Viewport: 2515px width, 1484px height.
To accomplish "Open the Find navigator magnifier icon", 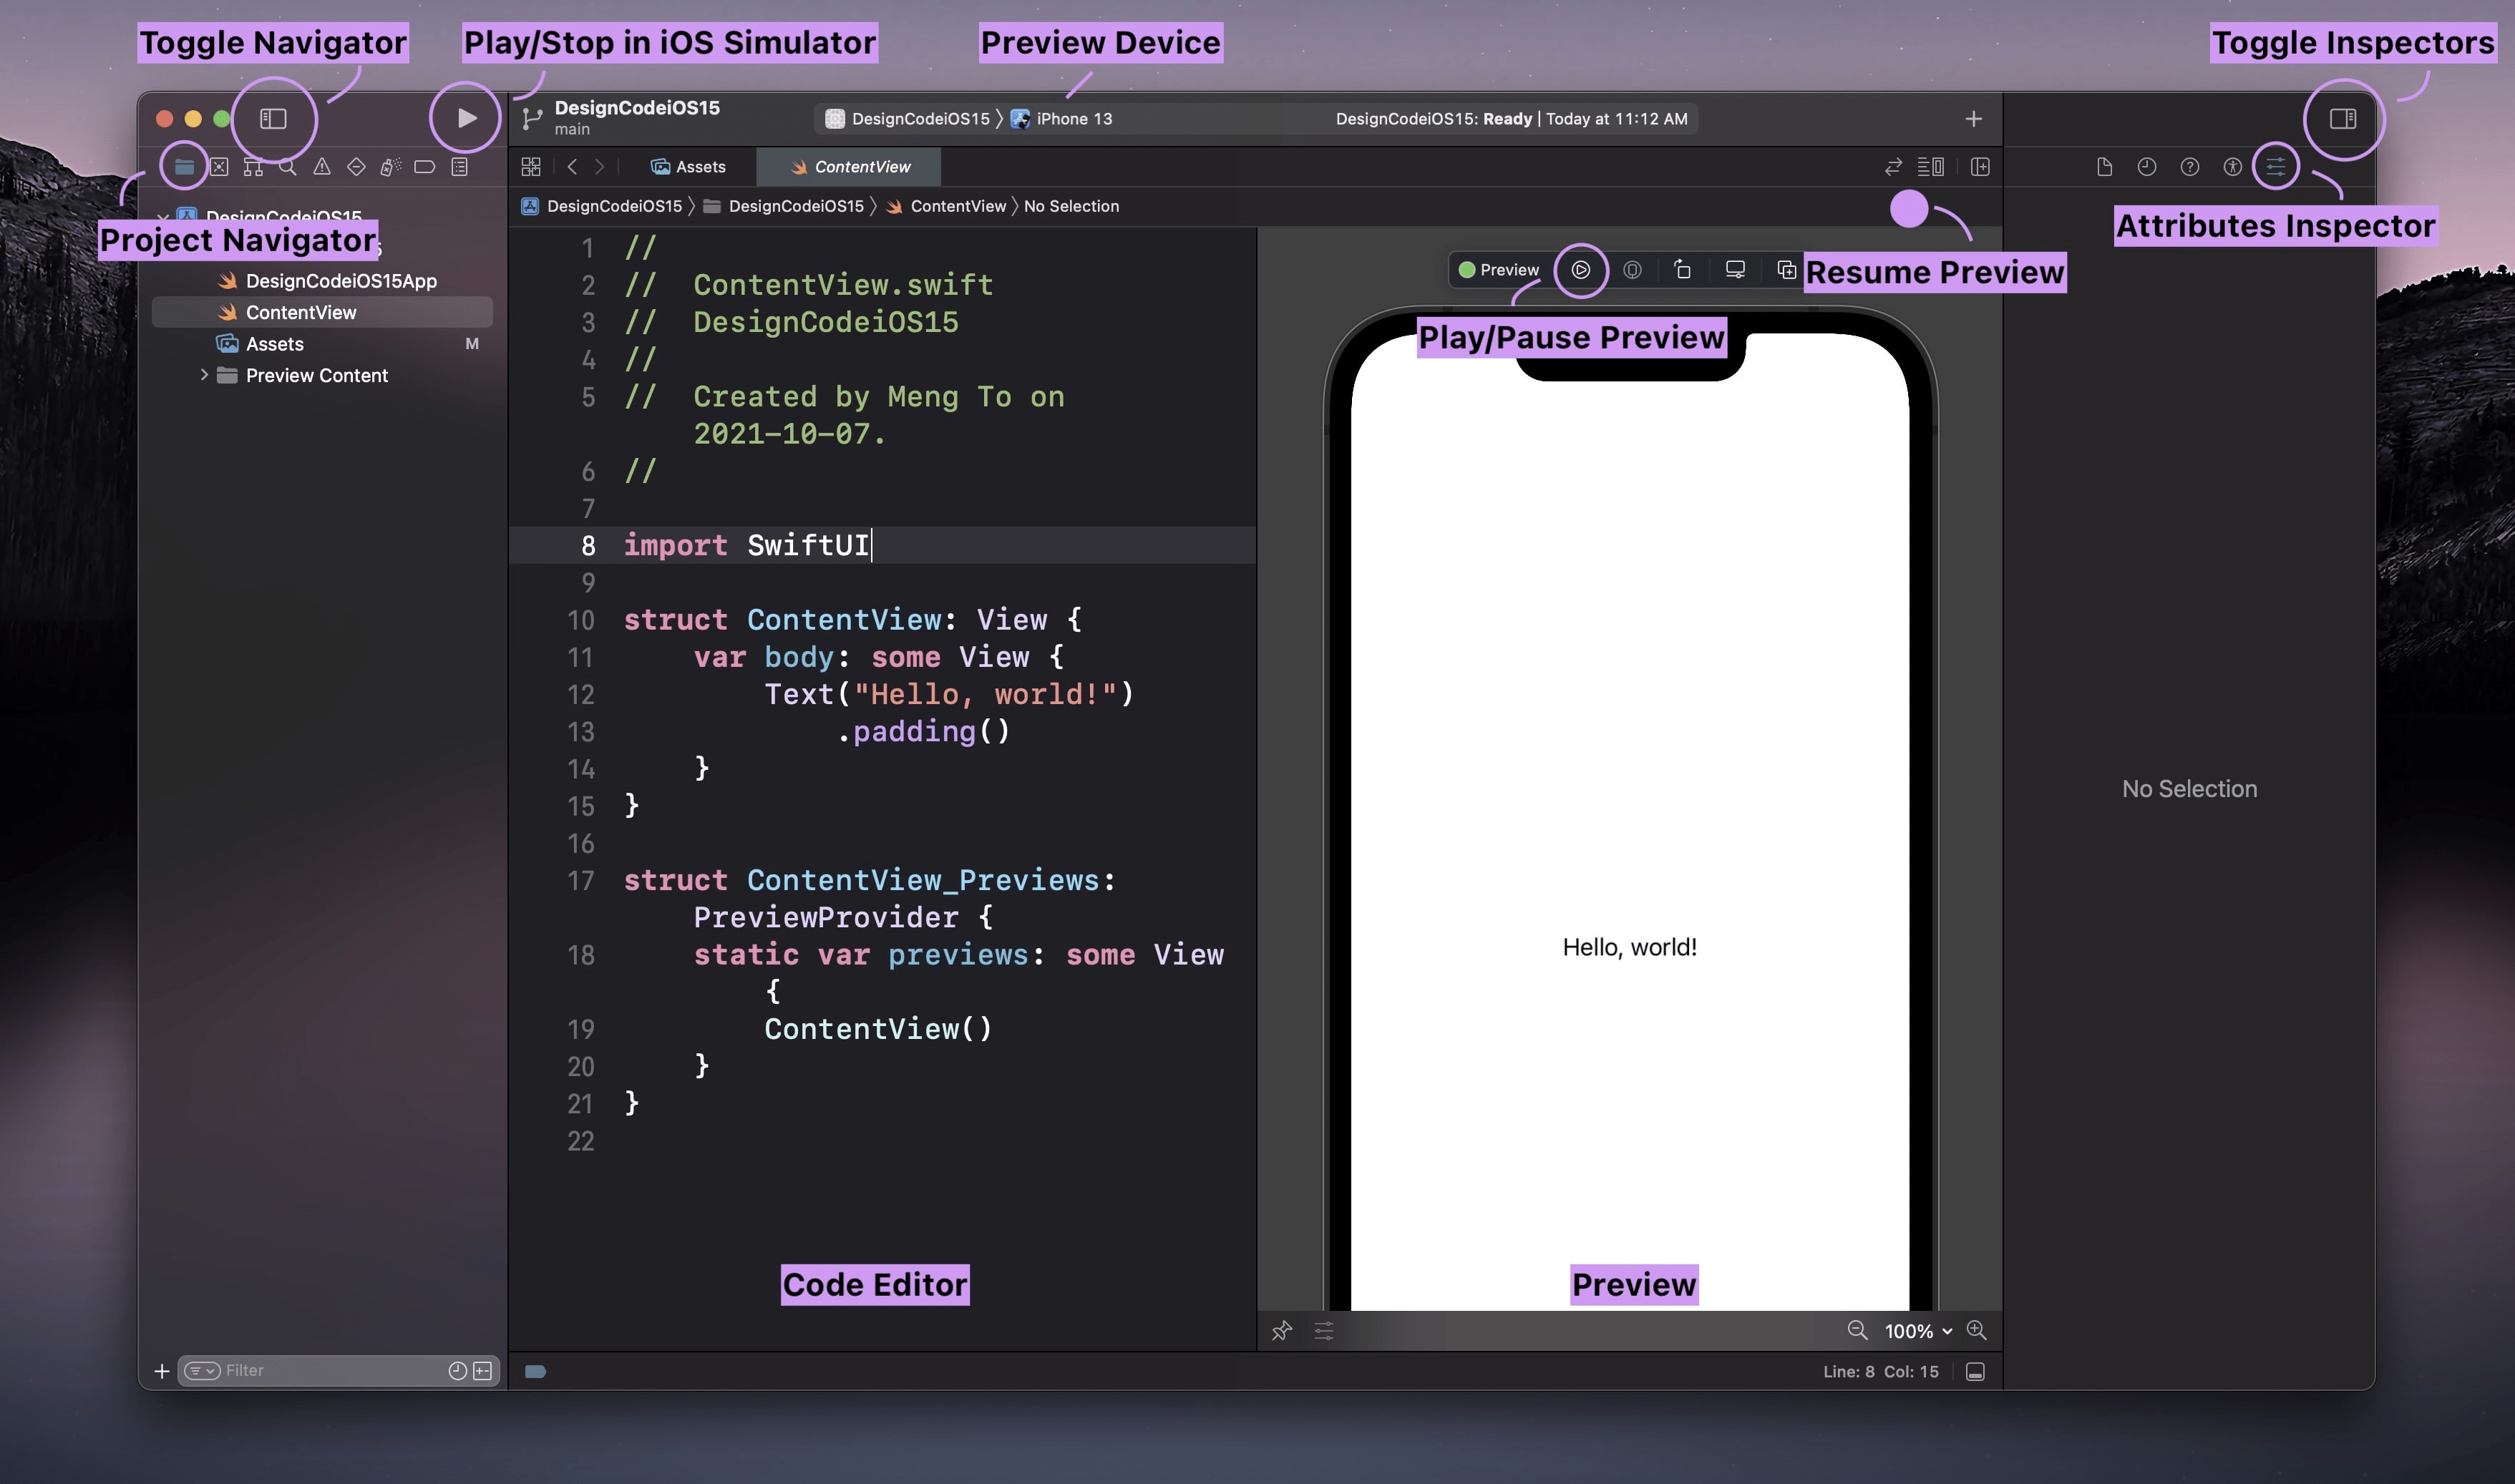I will [288, 167].
